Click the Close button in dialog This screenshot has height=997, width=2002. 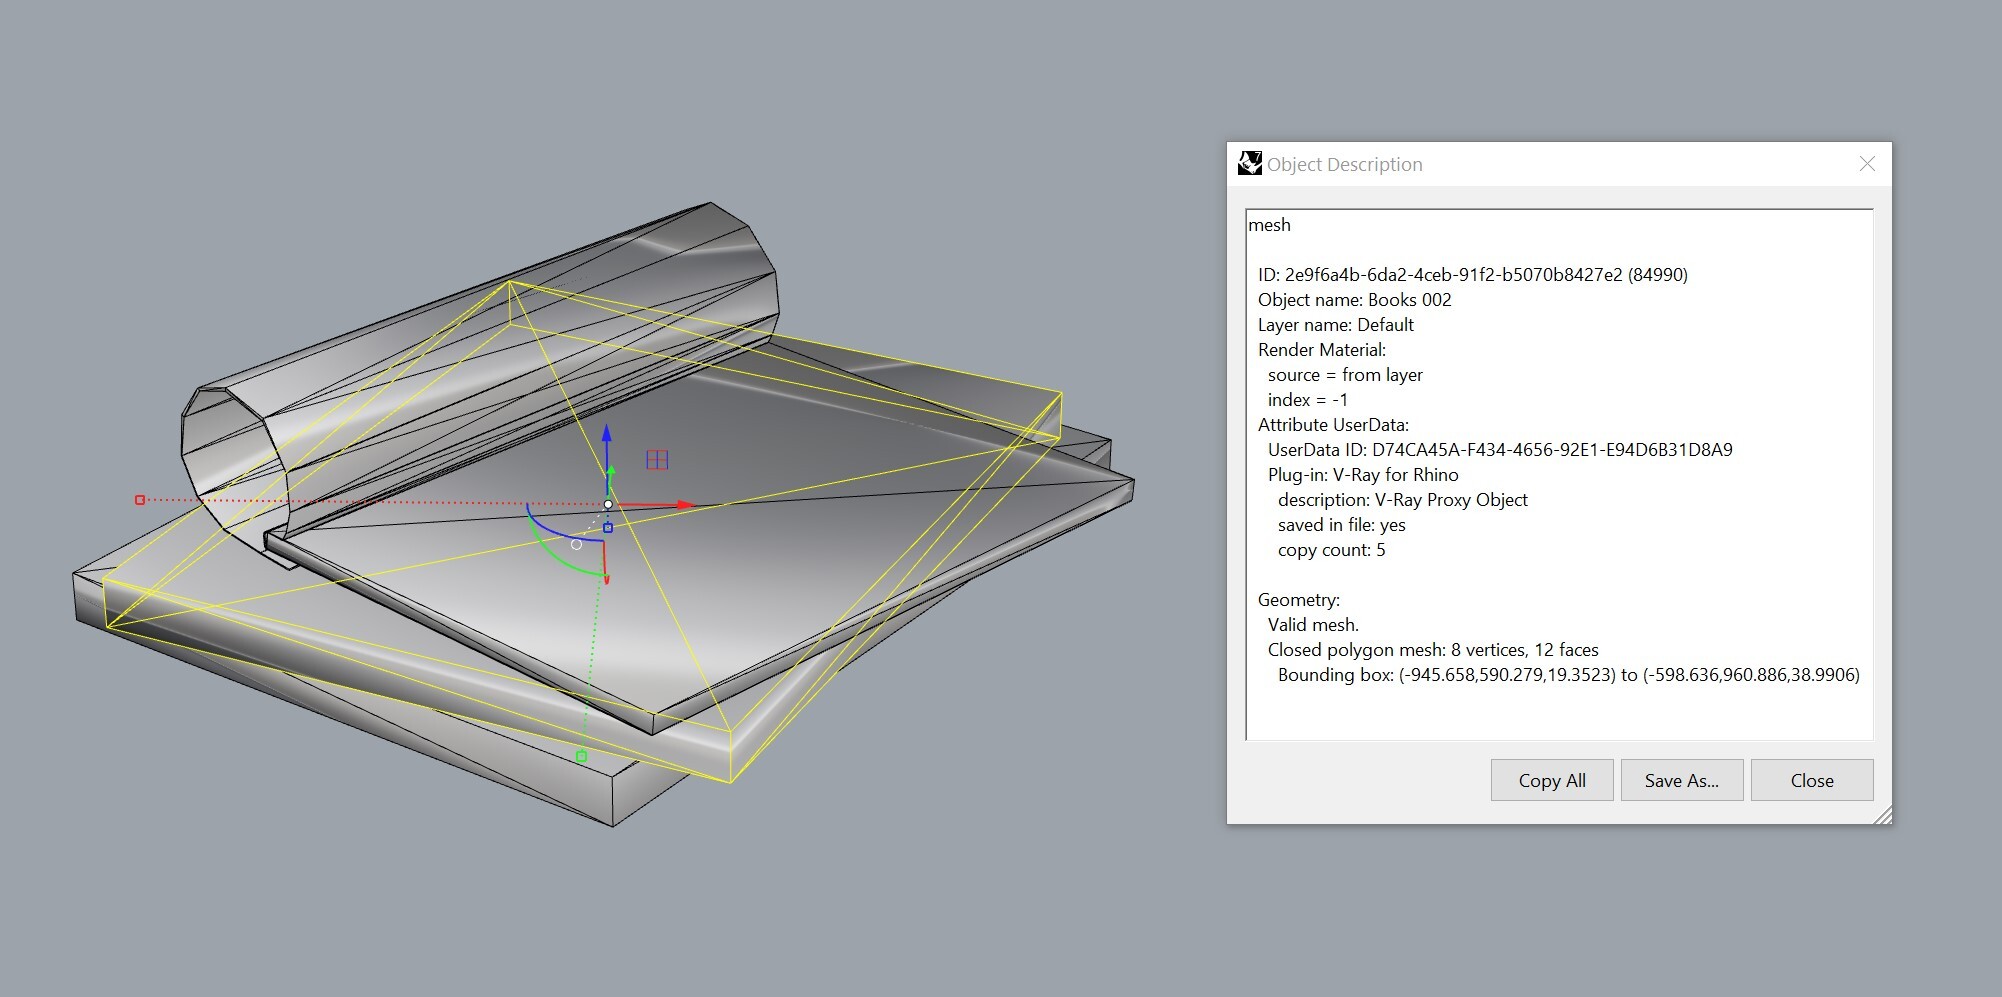[x=1812, y=780]
